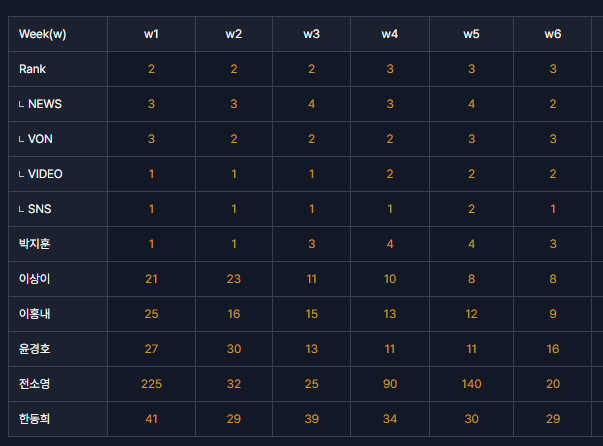
Task: Open the 이상이 row name
Action: click(35, 279)
